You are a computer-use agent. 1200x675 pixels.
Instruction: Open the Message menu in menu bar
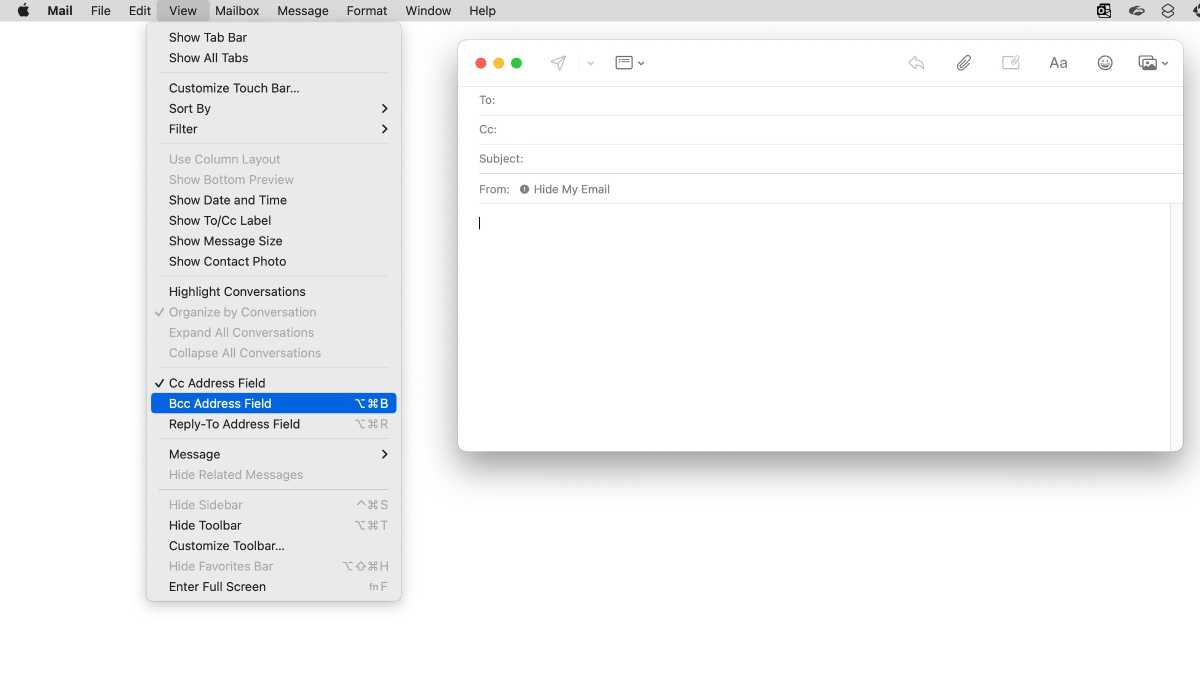[x=303, y=11]
